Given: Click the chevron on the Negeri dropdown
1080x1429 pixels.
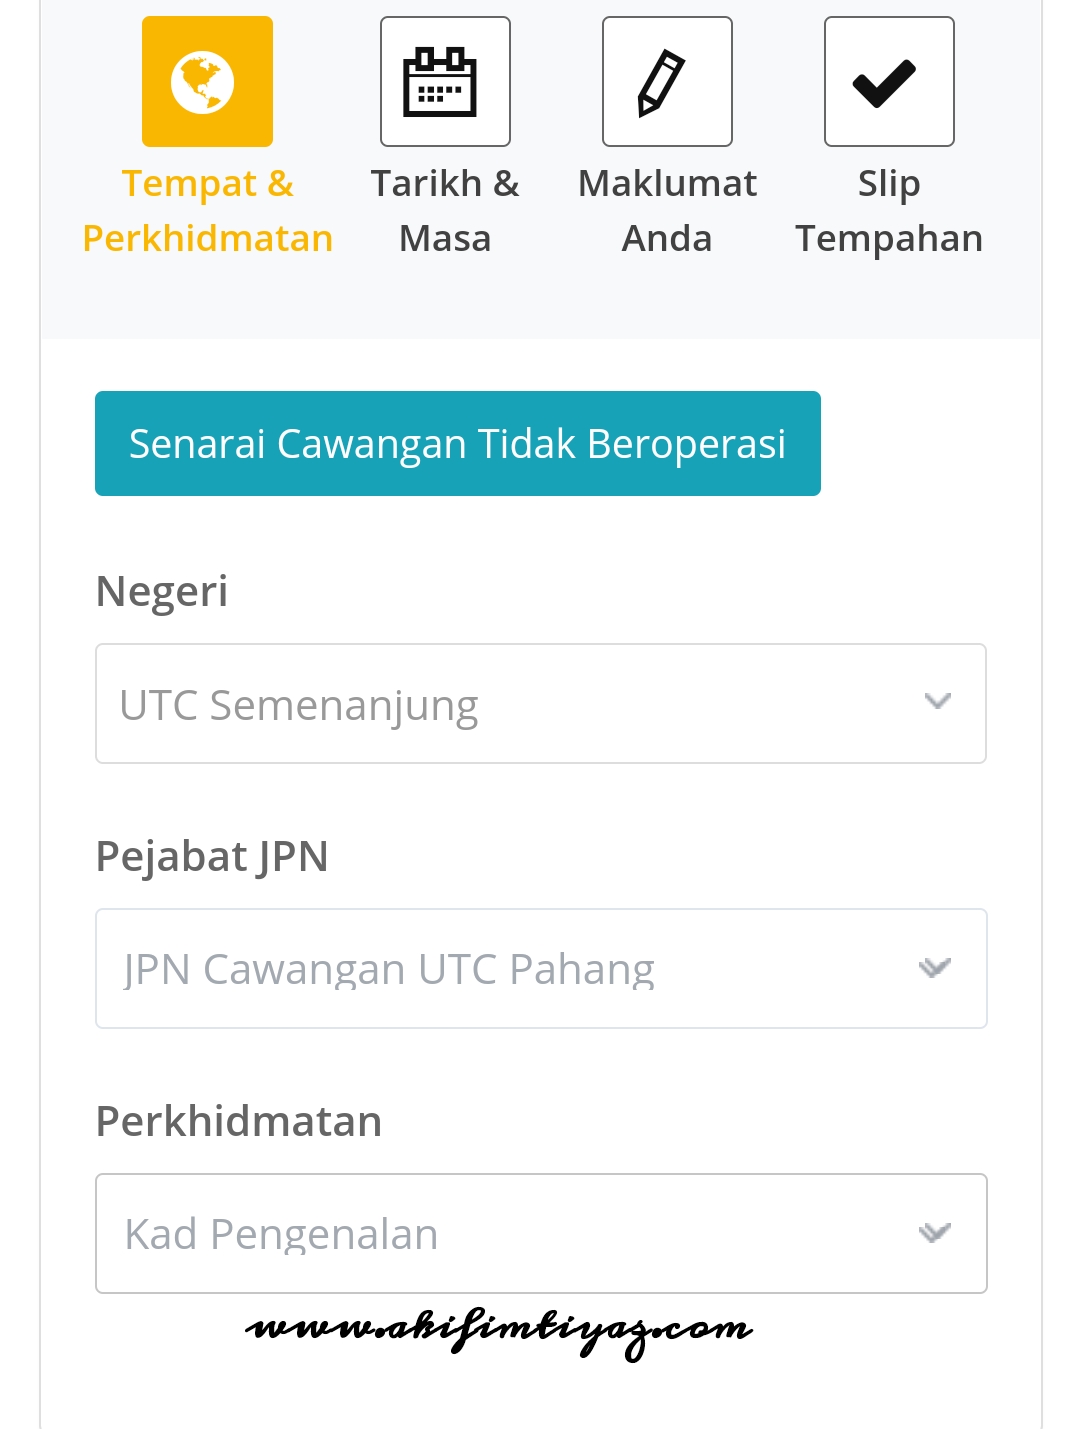Looking at the screenshot, I should (x=937, y=702).
